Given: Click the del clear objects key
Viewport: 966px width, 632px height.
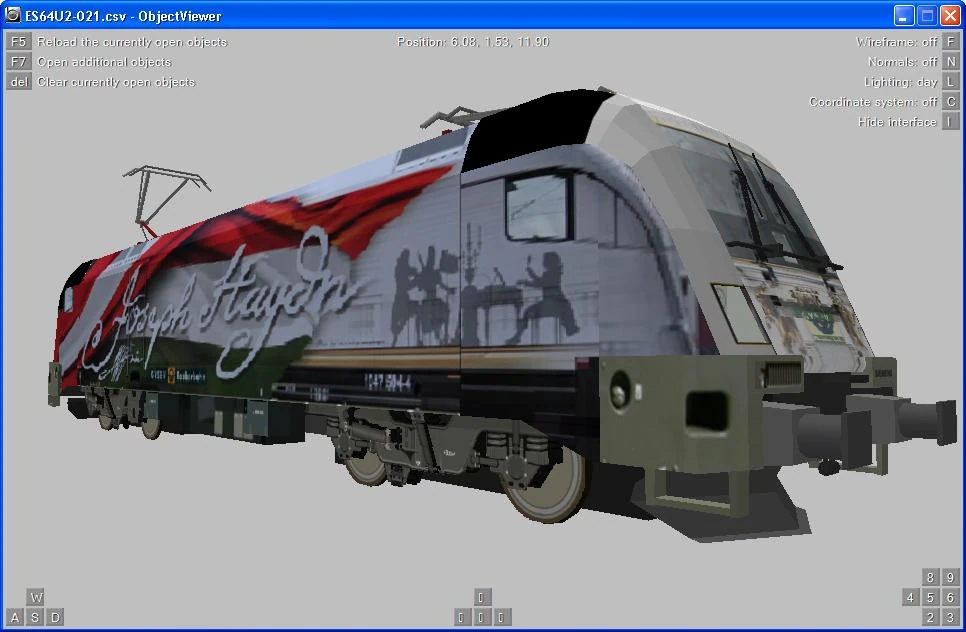Looking at the screenshot, I should pyautogui.click(x=18, y=81).
